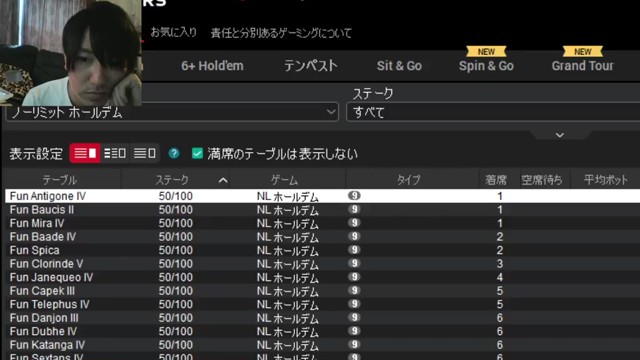The height and width of the screenshot is (360, 640).
Task: Switch to the second display layout icon
Action: [115, 153]
